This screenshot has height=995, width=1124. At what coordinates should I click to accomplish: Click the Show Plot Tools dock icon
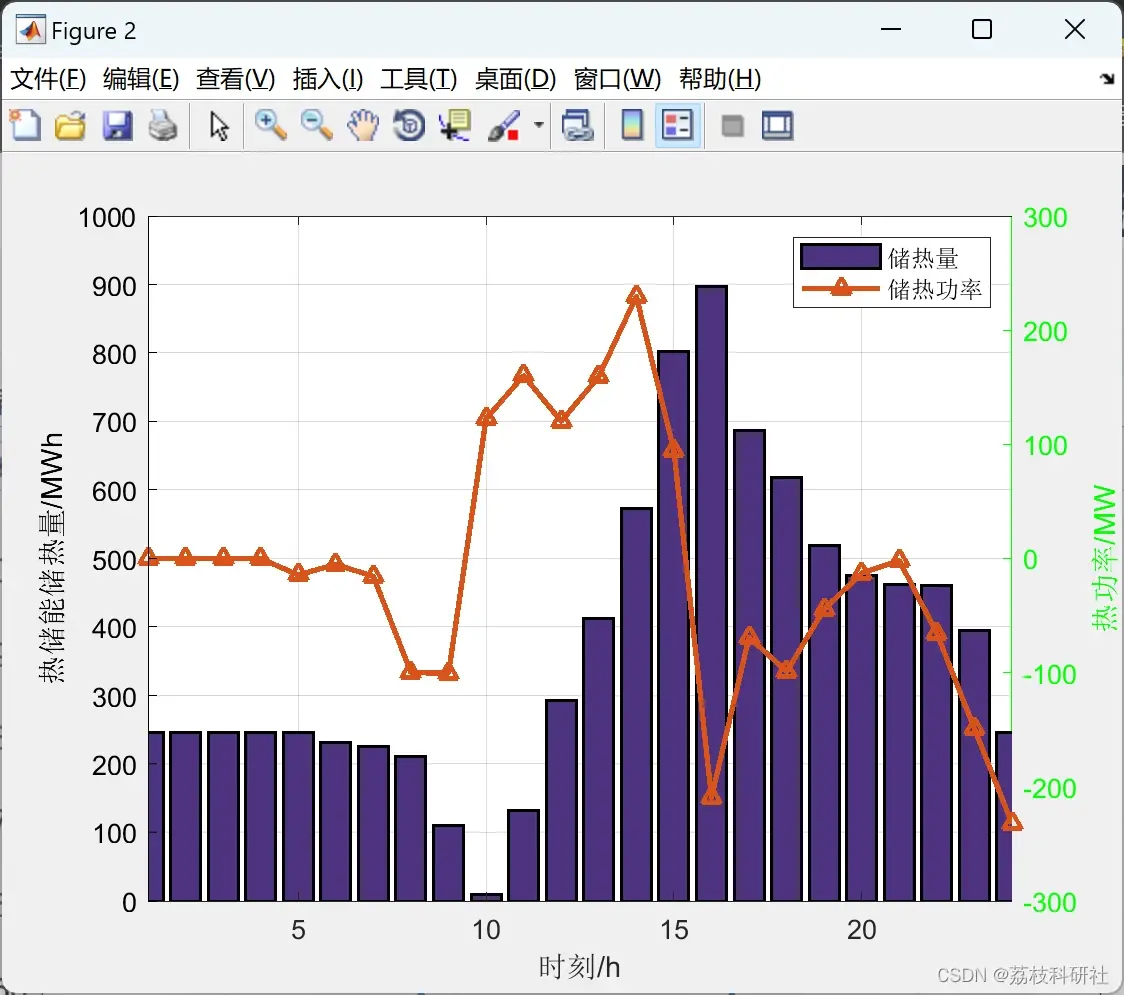click(x=777, y=125)
